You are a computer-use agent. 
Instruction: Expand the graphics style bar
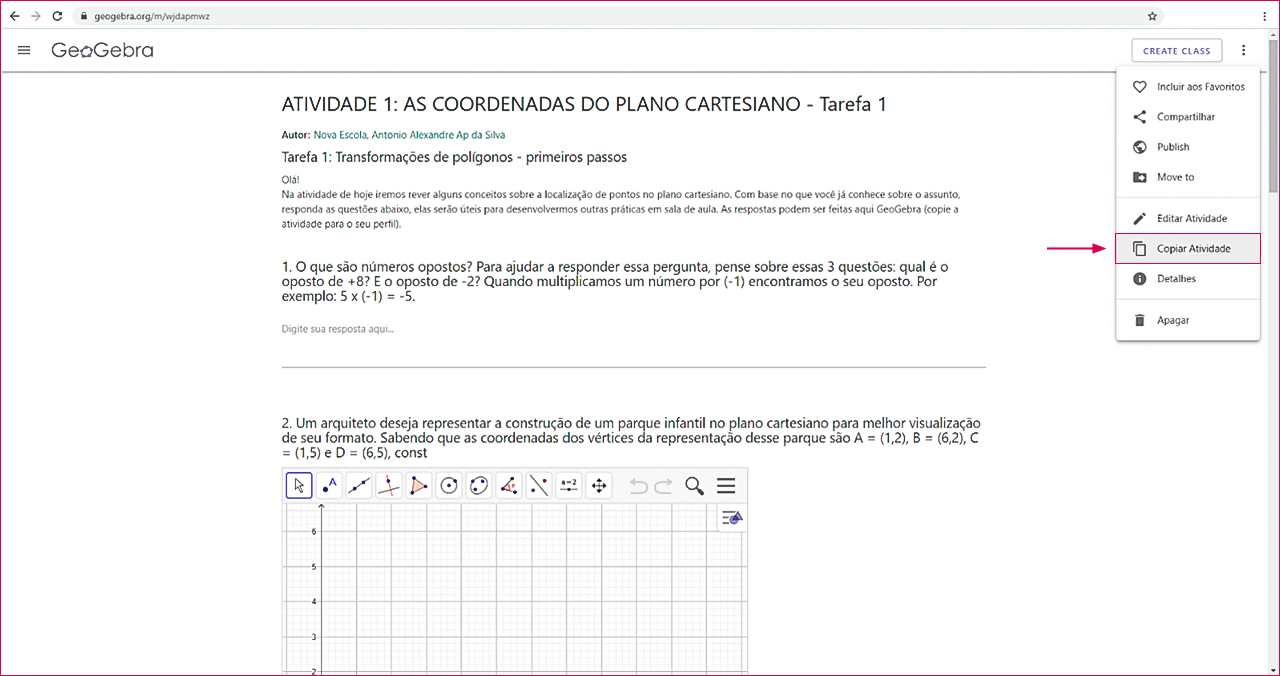click(x=732, y=518)
